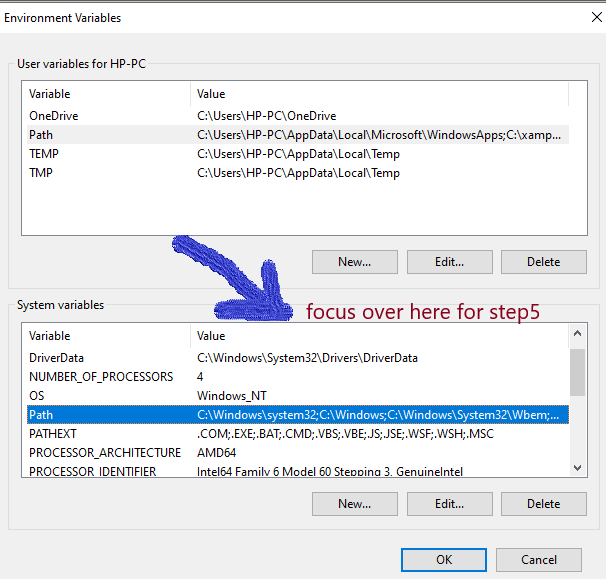Click Edit under System variables
The image size is (606, 579).
click(x=449, y=504)
